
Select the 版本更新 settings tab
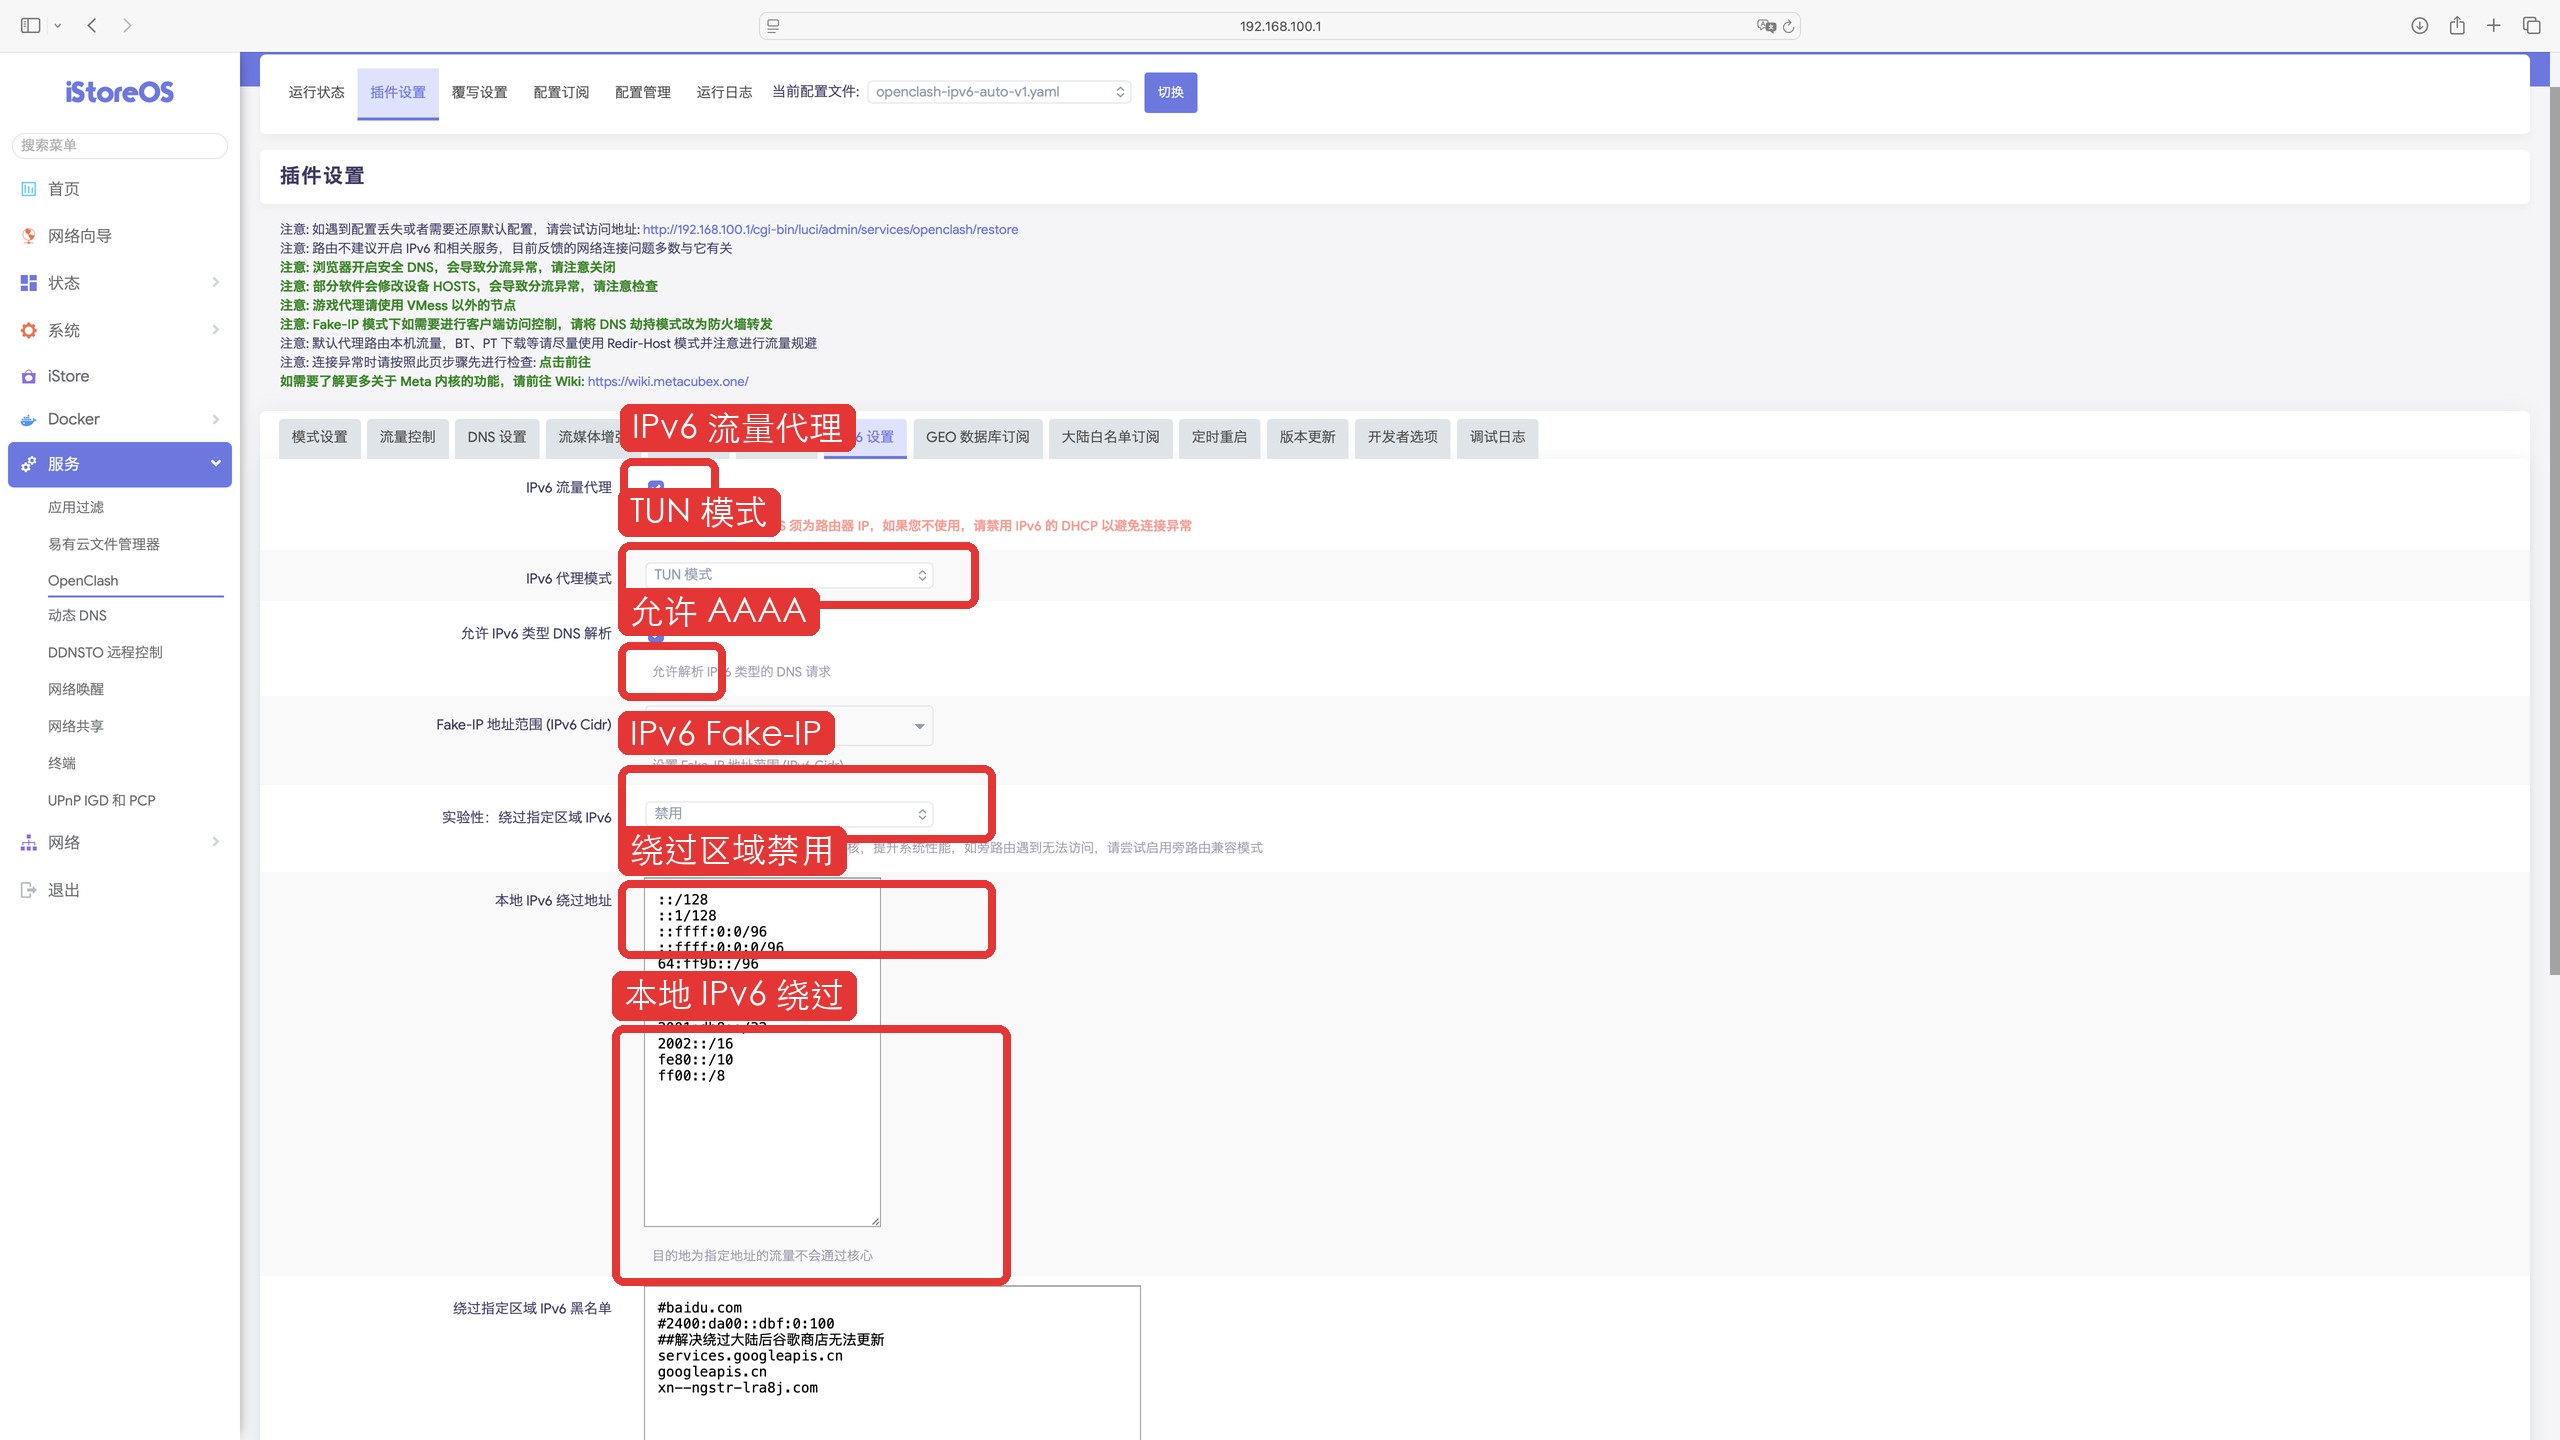point(1307,438)
